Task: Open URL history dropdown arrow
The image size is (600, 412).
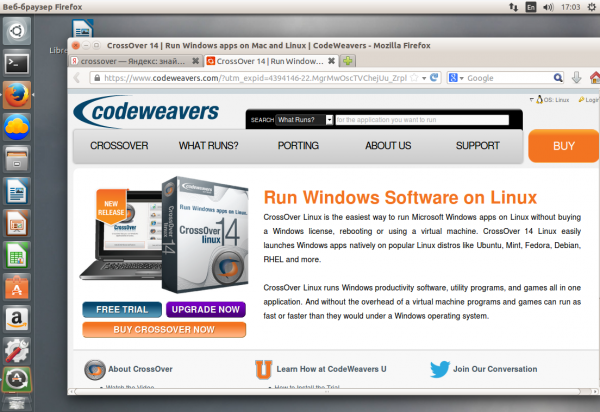Action: pyautogui.click(x=424, y=78)
